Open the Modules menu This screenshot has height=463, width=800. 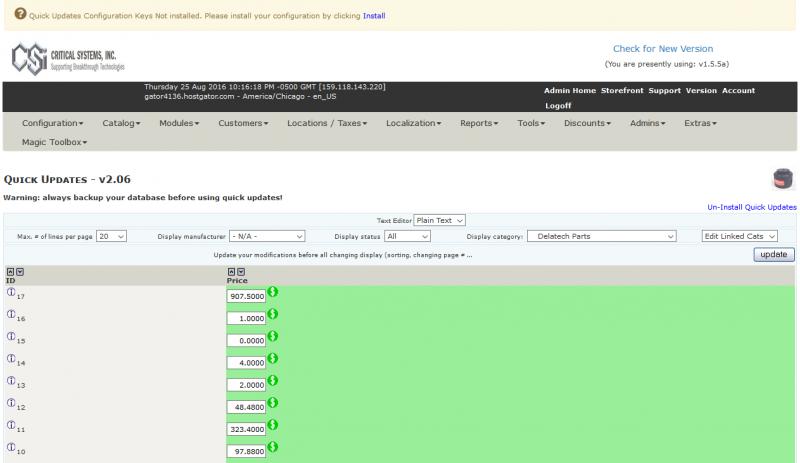pyautogui.click(x=179, y=123)
